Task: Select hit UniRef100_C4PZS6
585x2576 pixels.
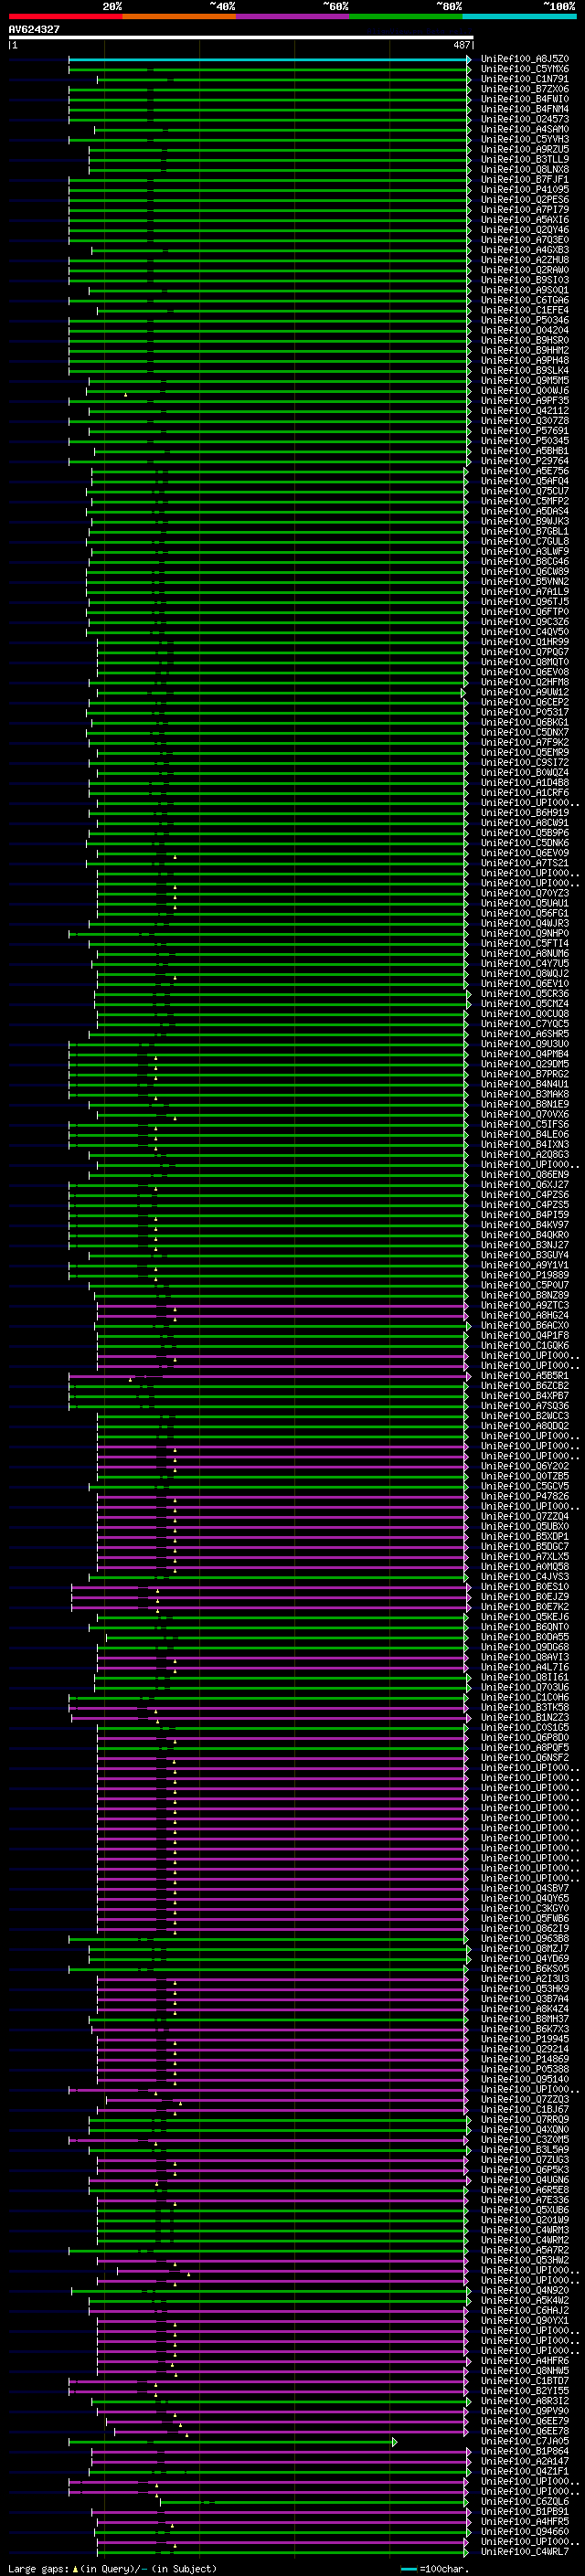Action: click(525, 1195)
